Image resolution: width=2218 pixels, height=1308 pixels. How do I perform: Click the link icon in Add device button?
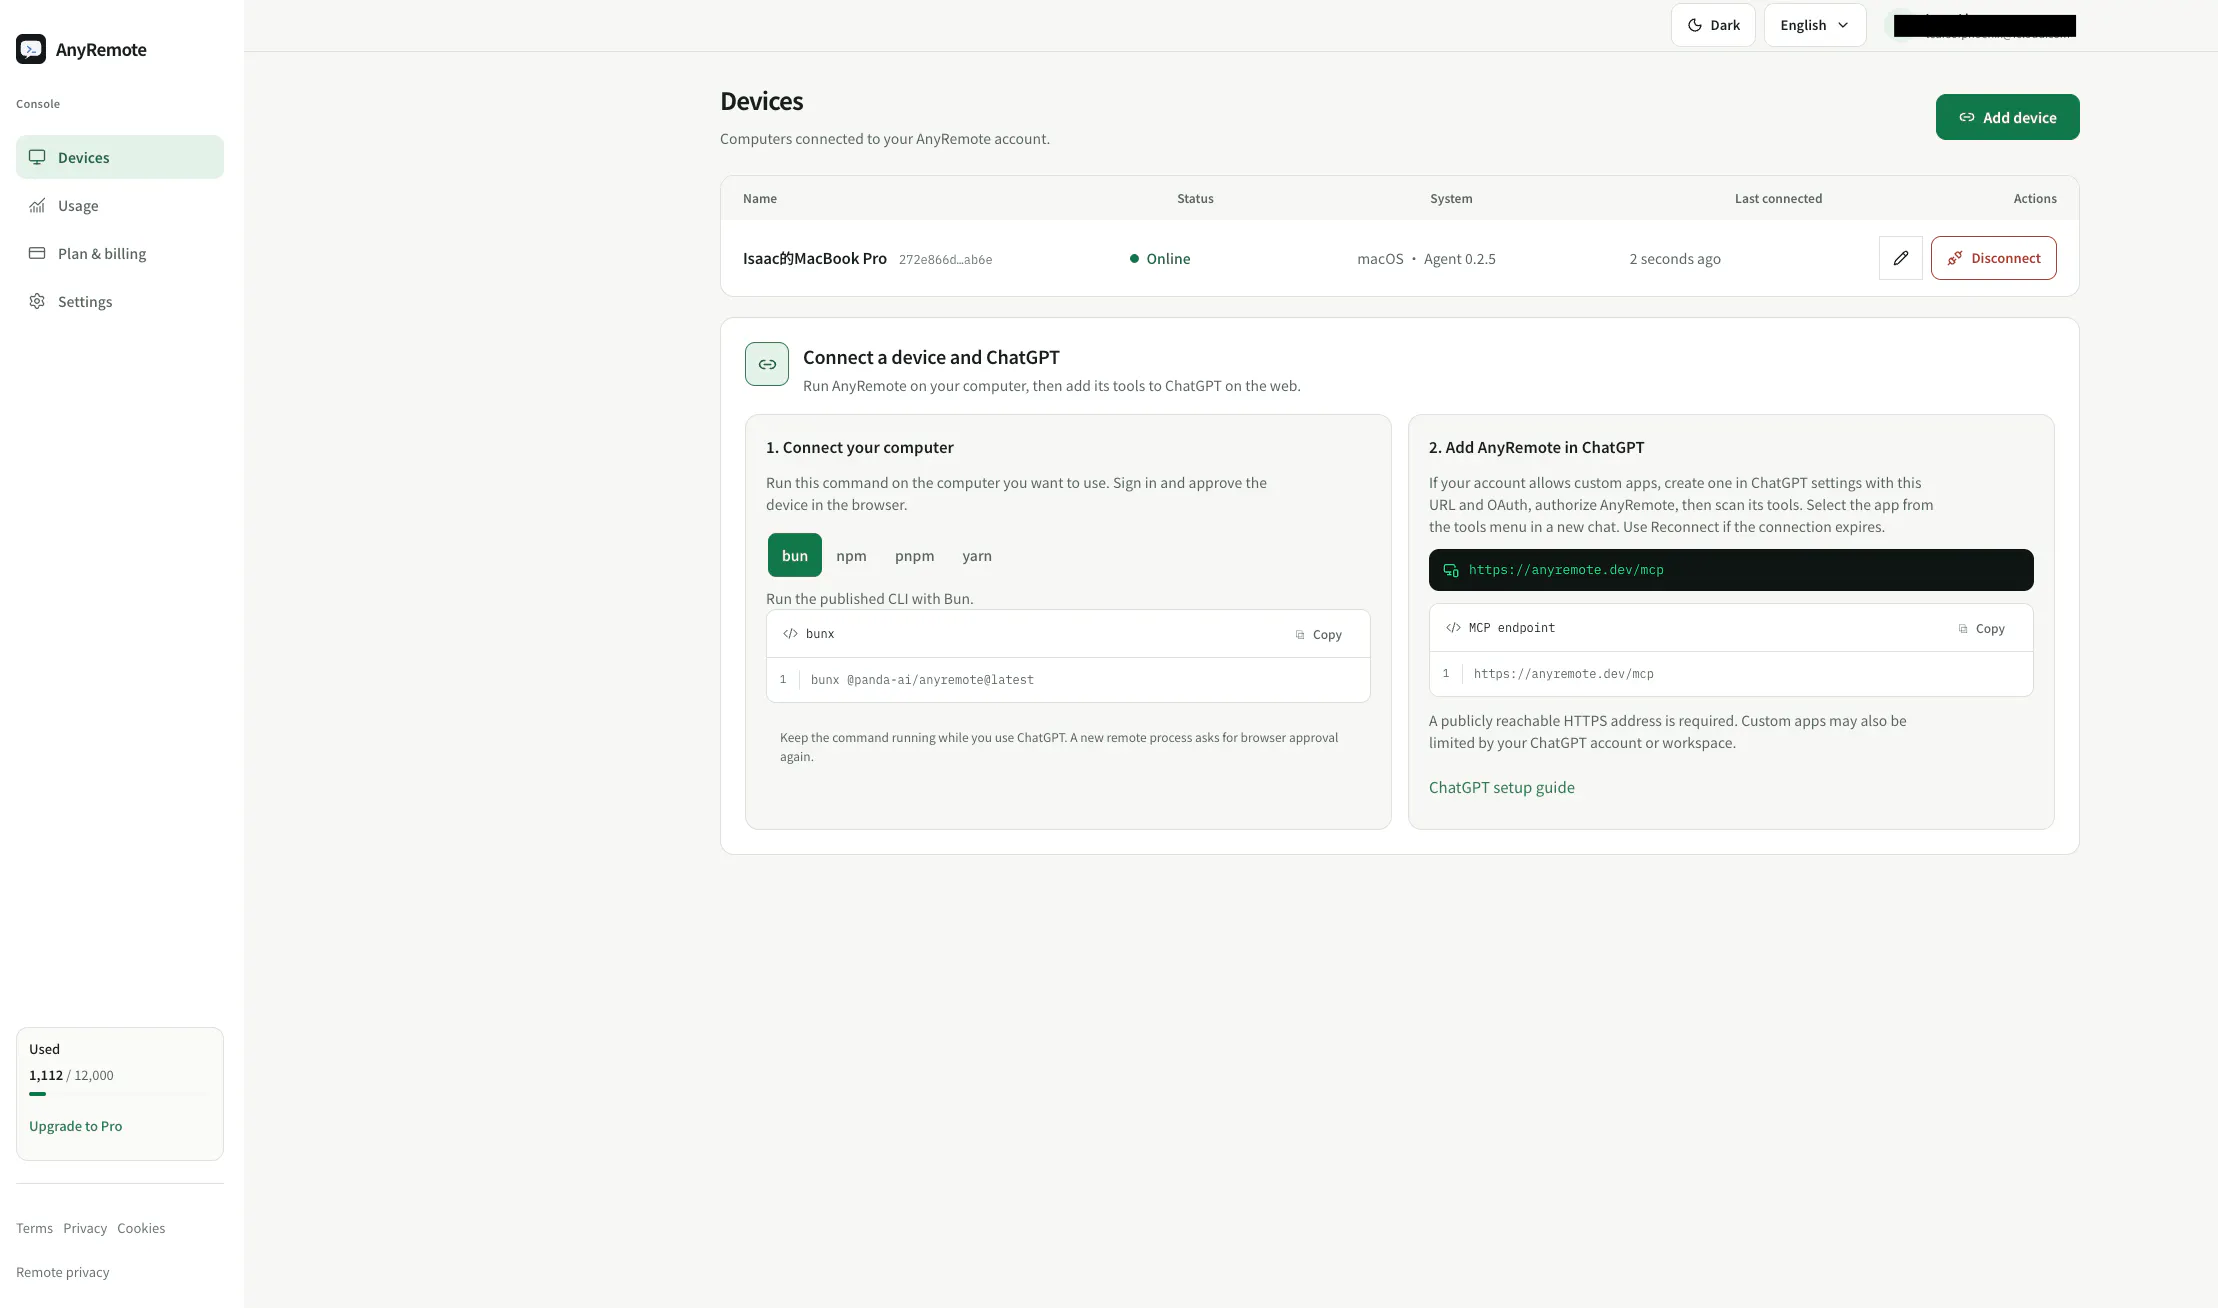1967,117
